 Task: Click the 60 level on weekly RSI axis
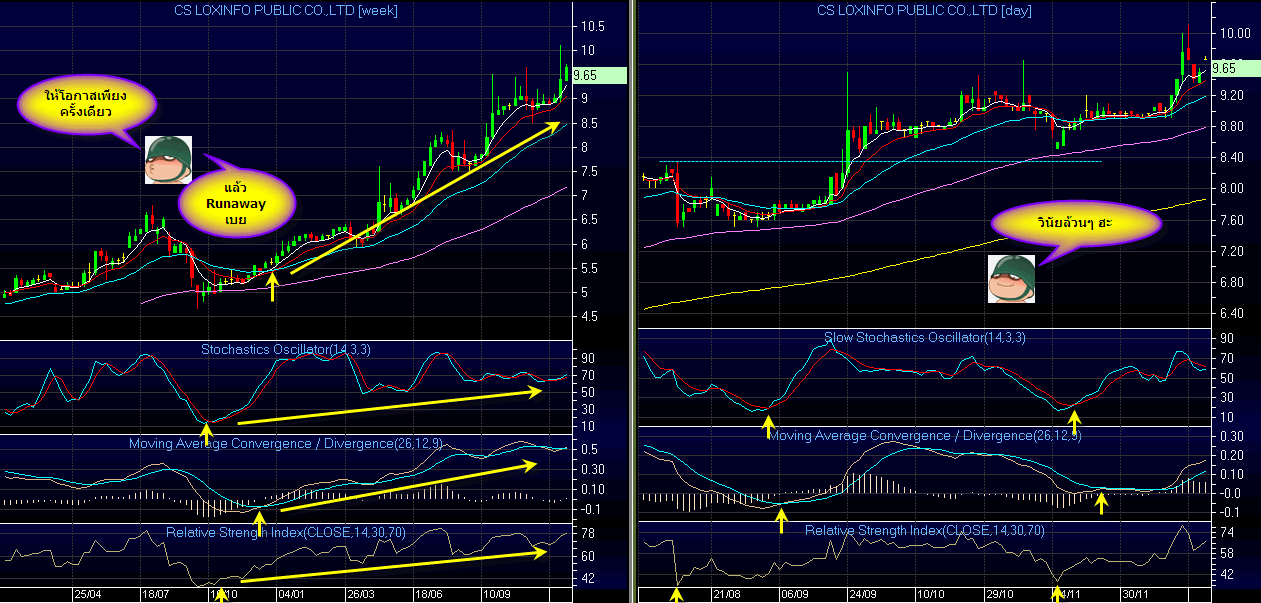coord(587,556)
